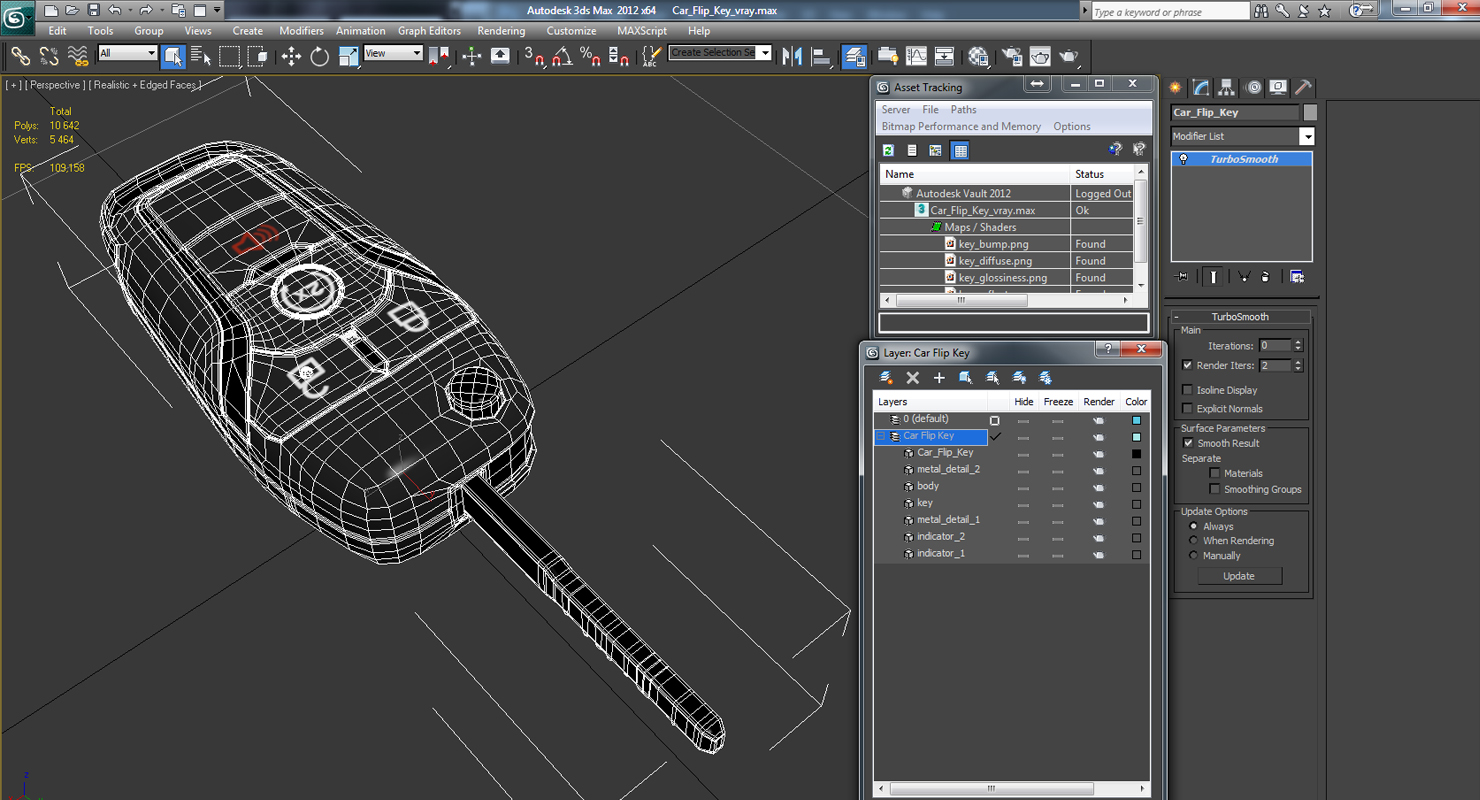
Task: Open the Curve Editor
Action: pos(916,56)
